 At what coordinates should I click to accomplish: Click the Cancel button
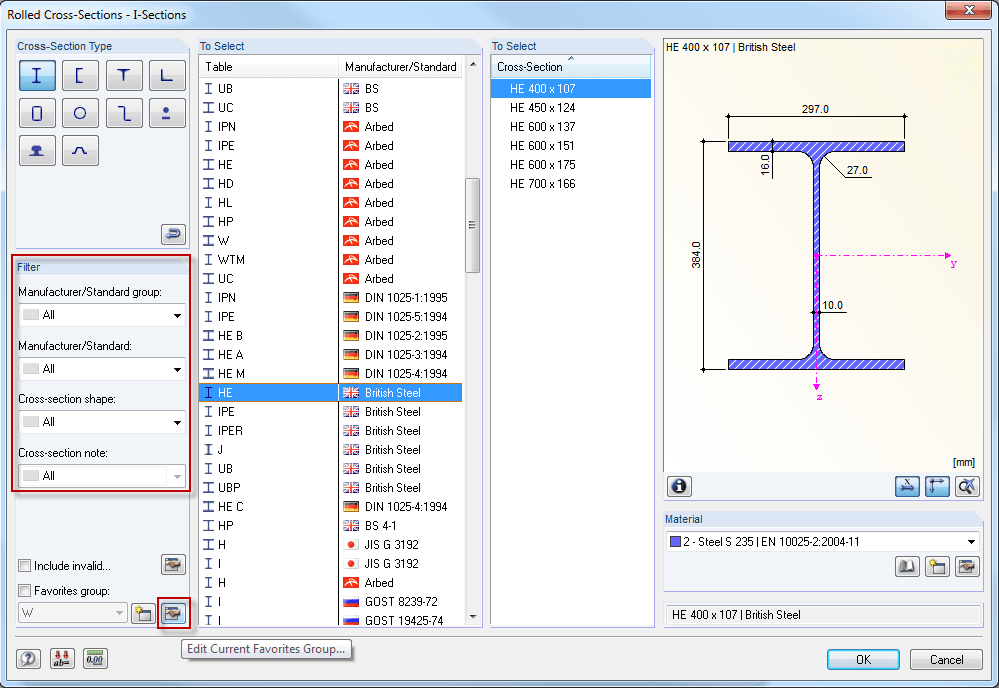coord(945,659)
